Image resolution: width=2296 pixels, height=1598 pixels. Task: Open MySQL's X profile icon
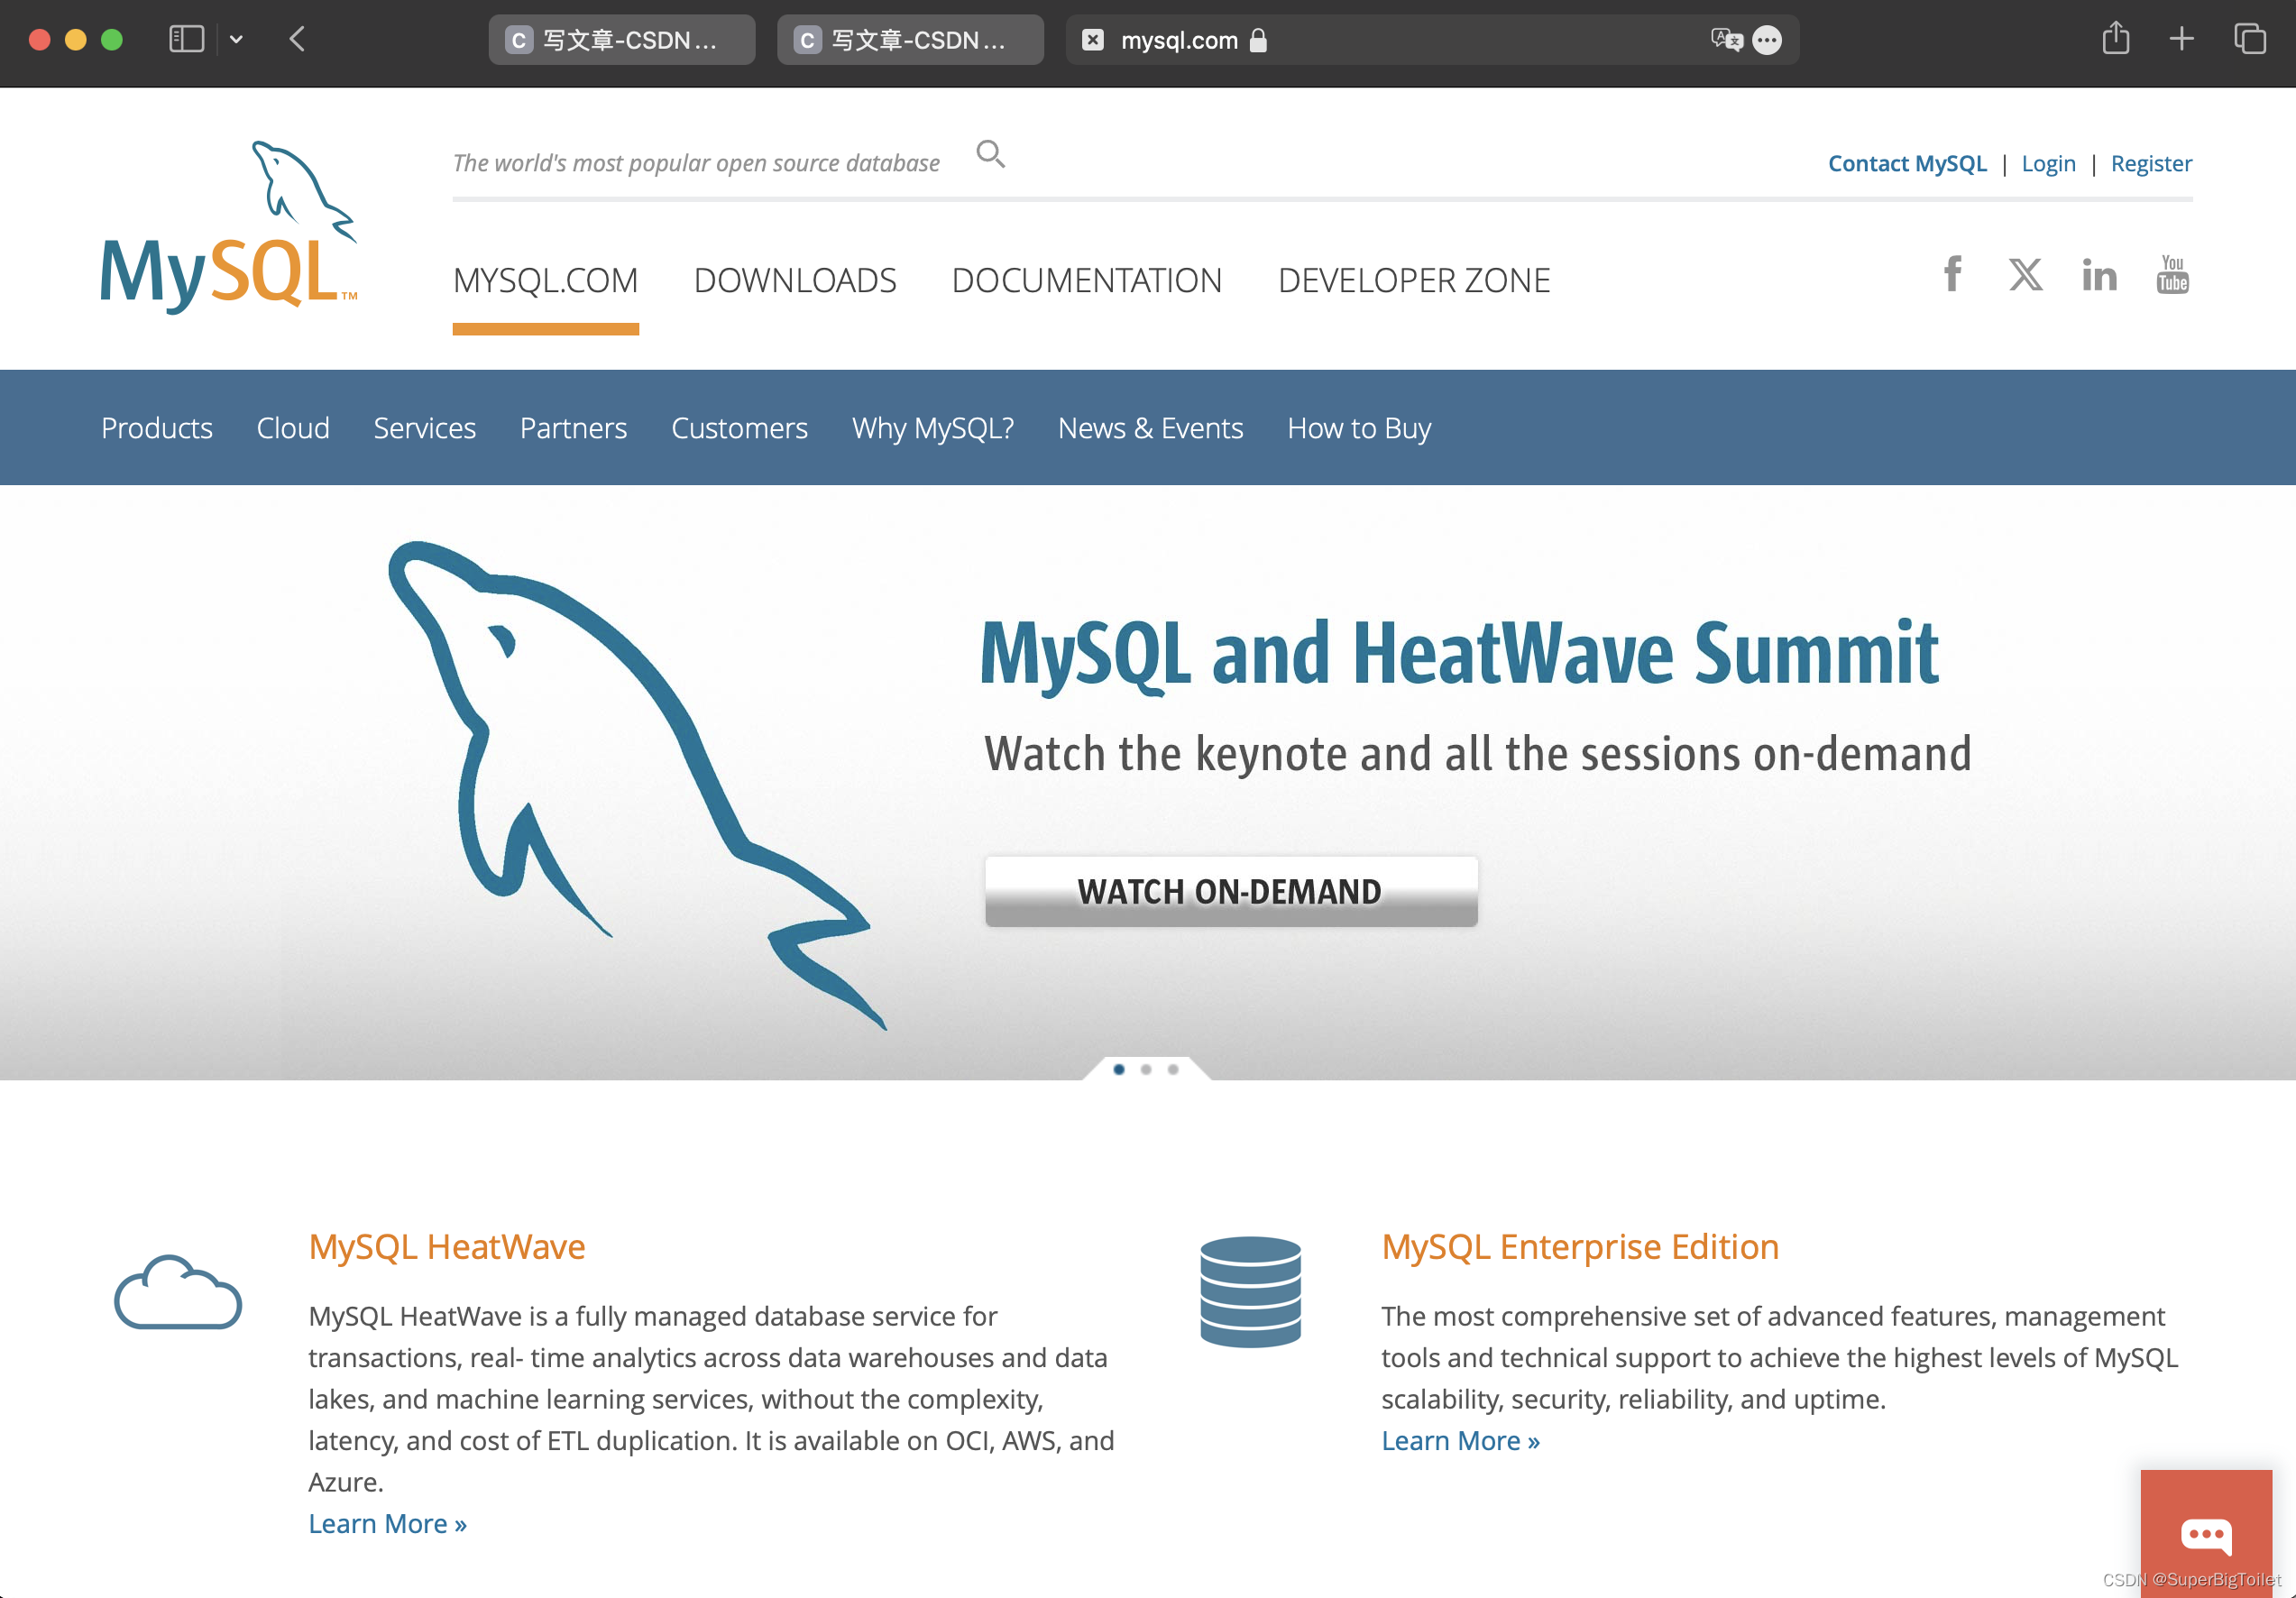2025,275
